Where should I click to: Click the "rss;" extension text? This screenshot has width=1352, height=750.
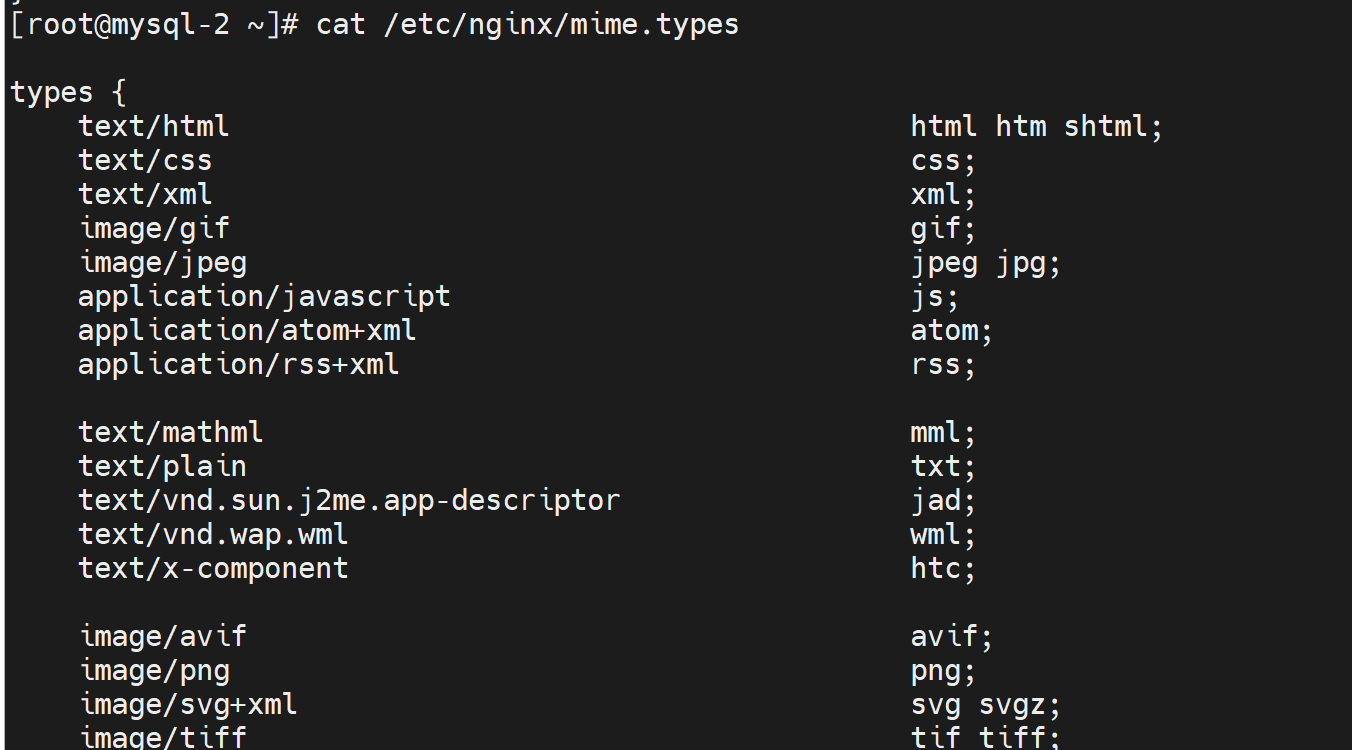(x=942, y=365)
